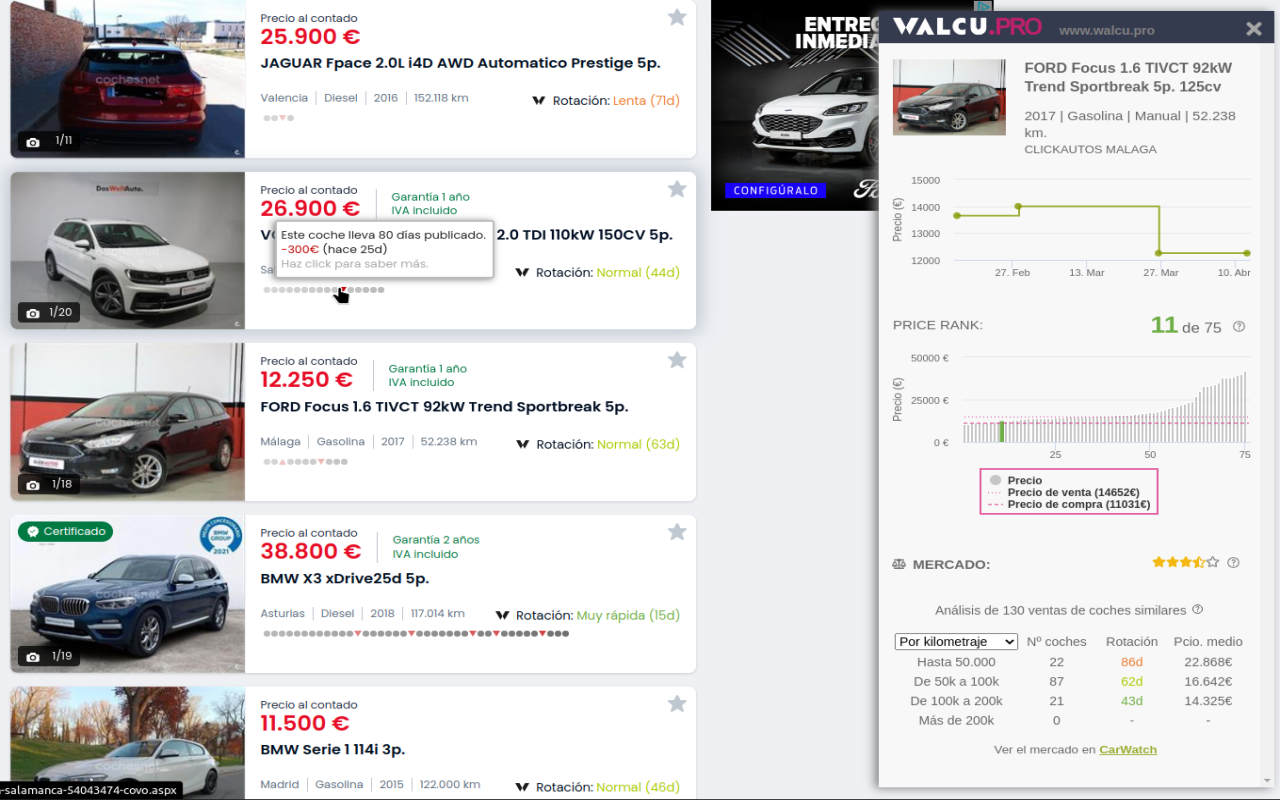Star the BMW X3 listing as favorite
This screenshot has height=800, width=1280.
coord(677,532)
